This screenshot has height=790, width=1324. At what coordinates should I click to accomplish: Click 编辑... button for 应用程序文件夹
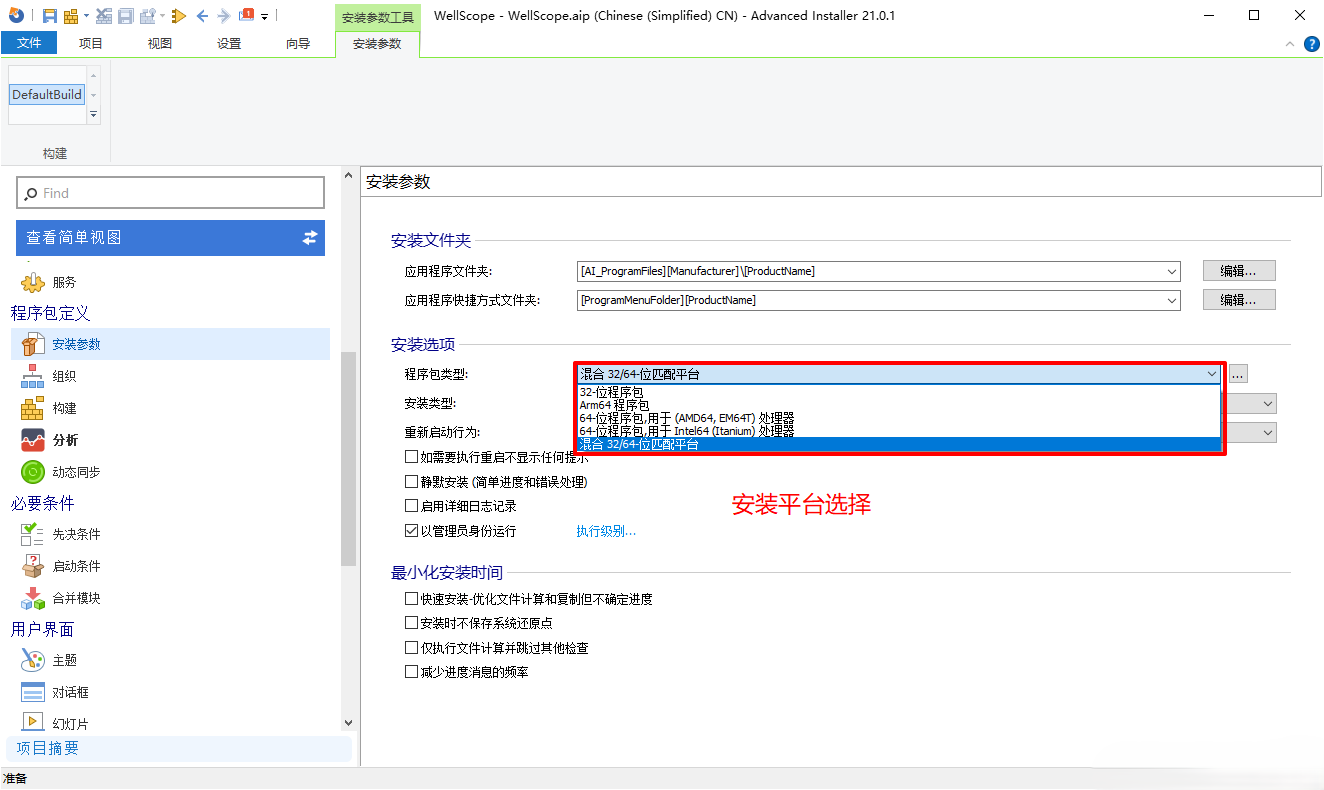[x=1238, y=271]
